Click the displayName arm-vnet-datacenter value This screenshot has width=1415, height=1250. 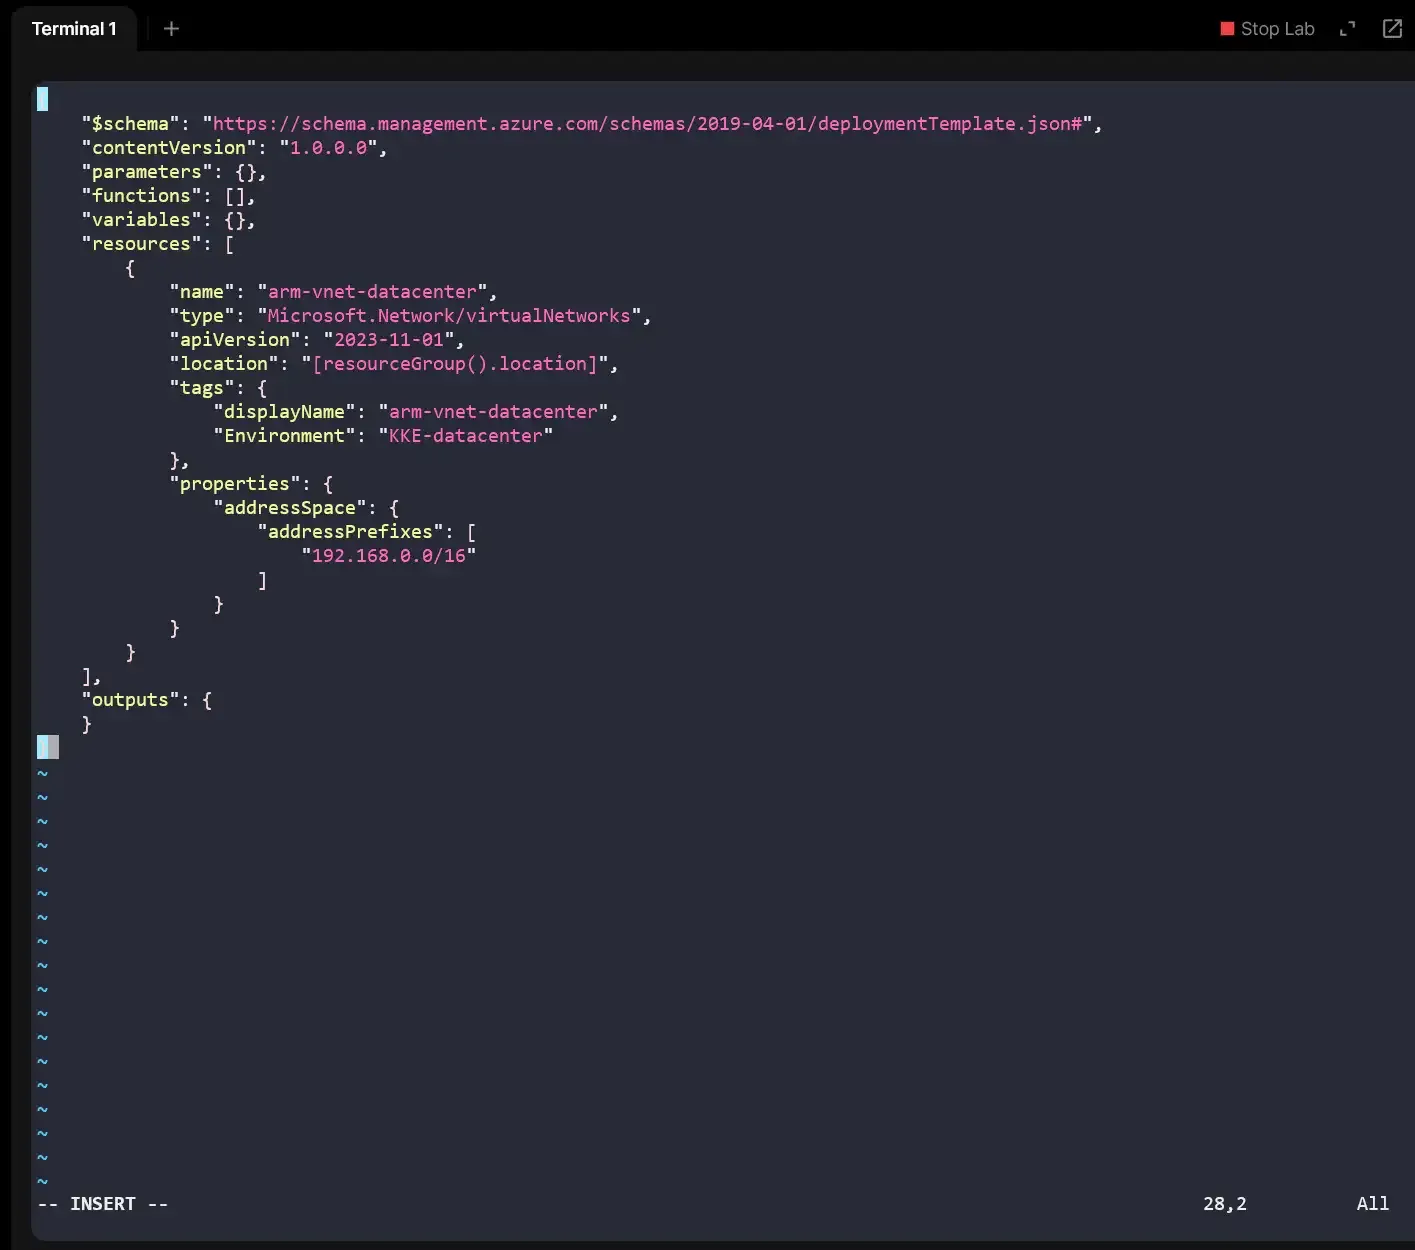coord(493,411)
